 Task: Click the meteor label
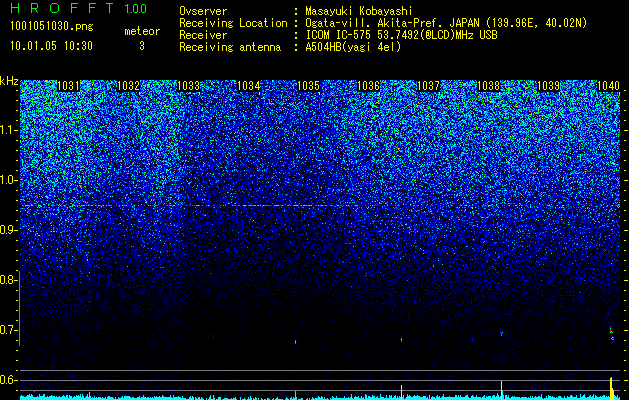click(142, 31)
